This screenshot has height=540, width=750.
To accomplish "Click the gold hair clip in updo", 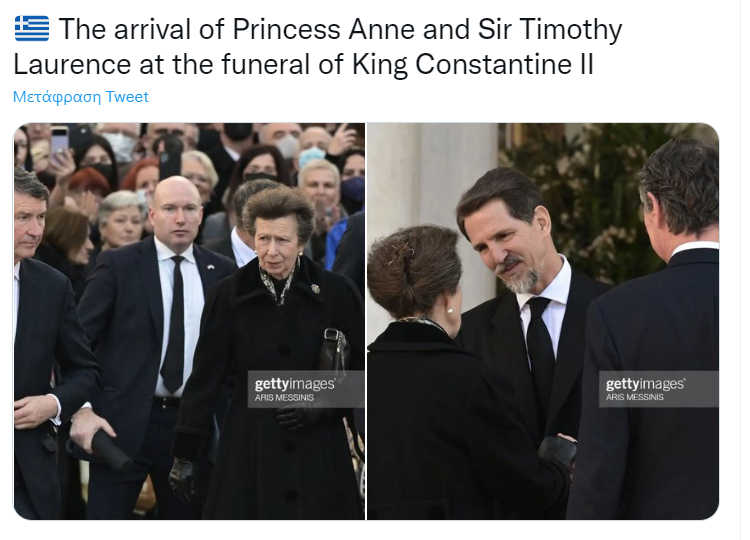I will (400, 253).
